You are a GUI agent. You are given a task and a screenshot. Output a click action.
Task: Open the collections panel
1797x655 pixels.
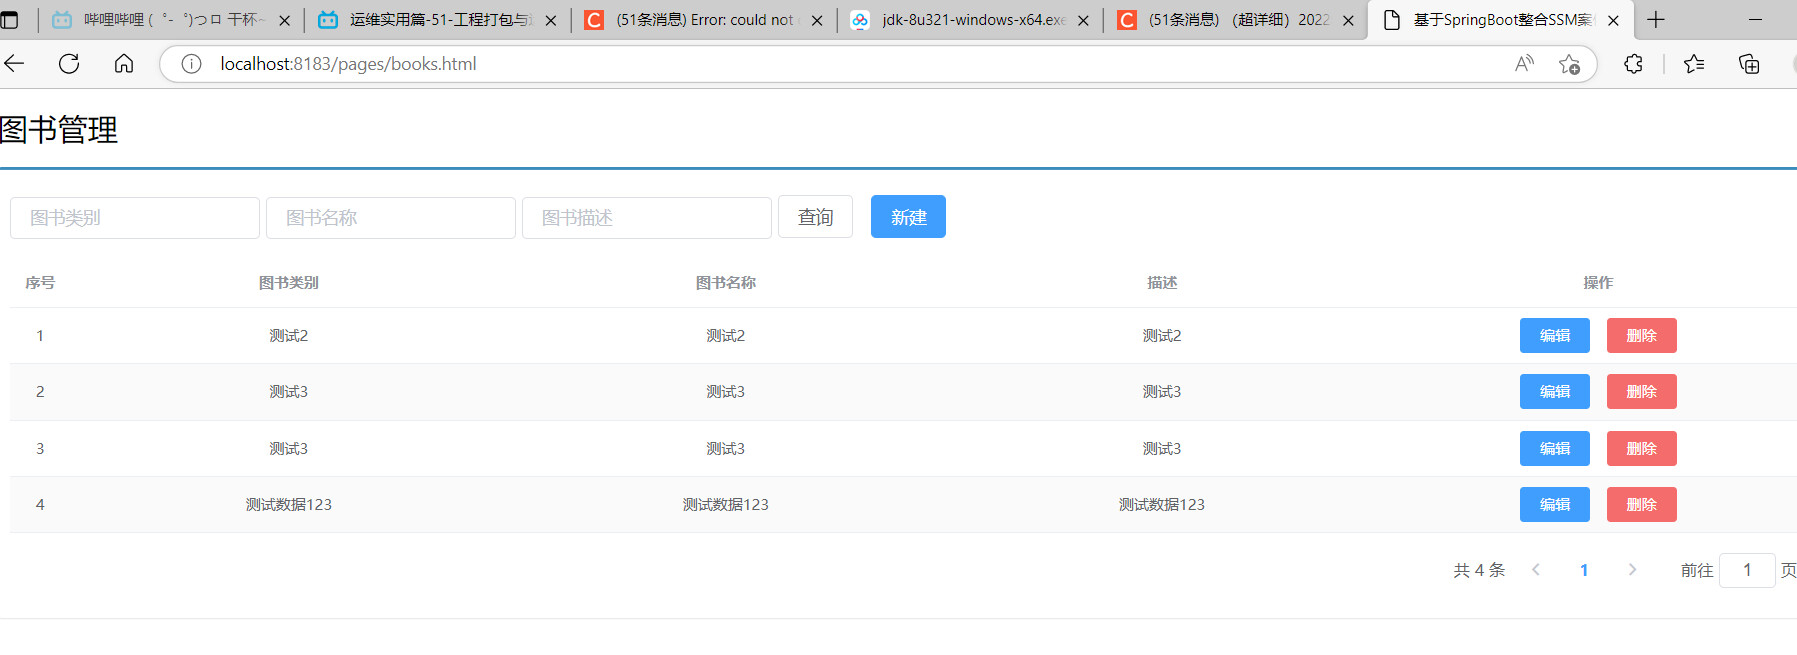tap(1749, 64)
